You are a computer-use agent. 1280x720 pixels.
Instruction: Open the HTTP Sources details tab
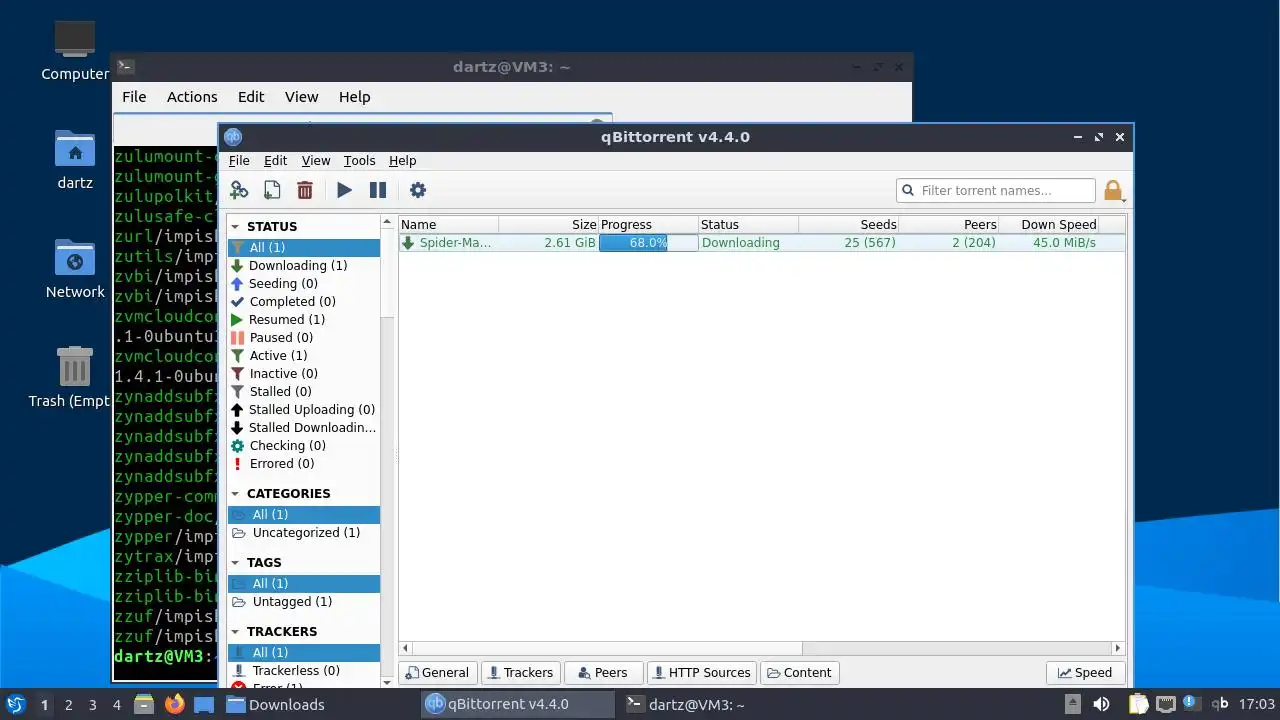[x=701, y=672]
